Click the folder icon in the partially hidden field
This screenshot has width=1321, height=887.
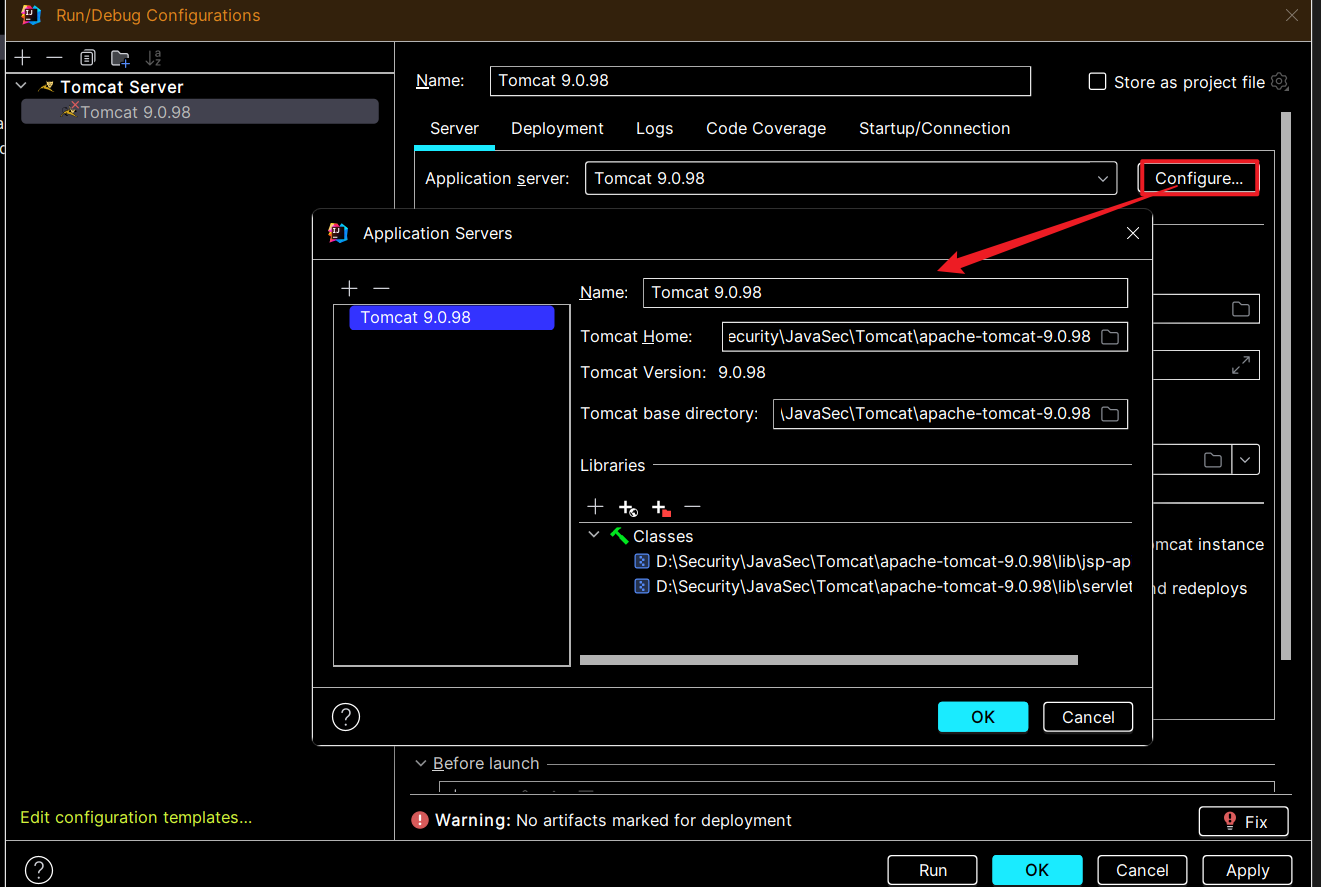click(x=1241, y=309)
